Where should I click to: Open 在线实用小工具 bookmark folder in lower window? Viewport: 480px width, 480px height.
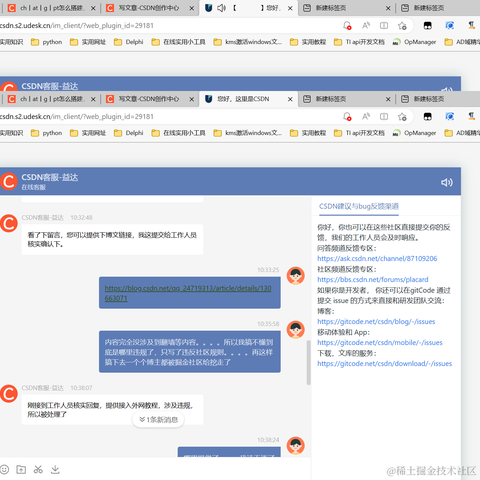178,133
